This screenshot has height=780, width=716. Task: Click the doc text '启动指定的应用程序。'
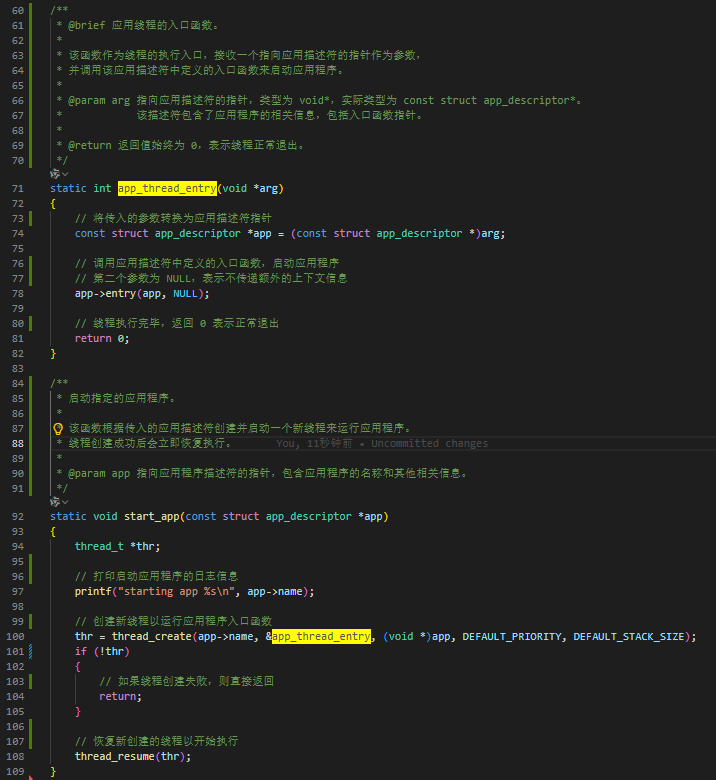click(x=122, y=398)
